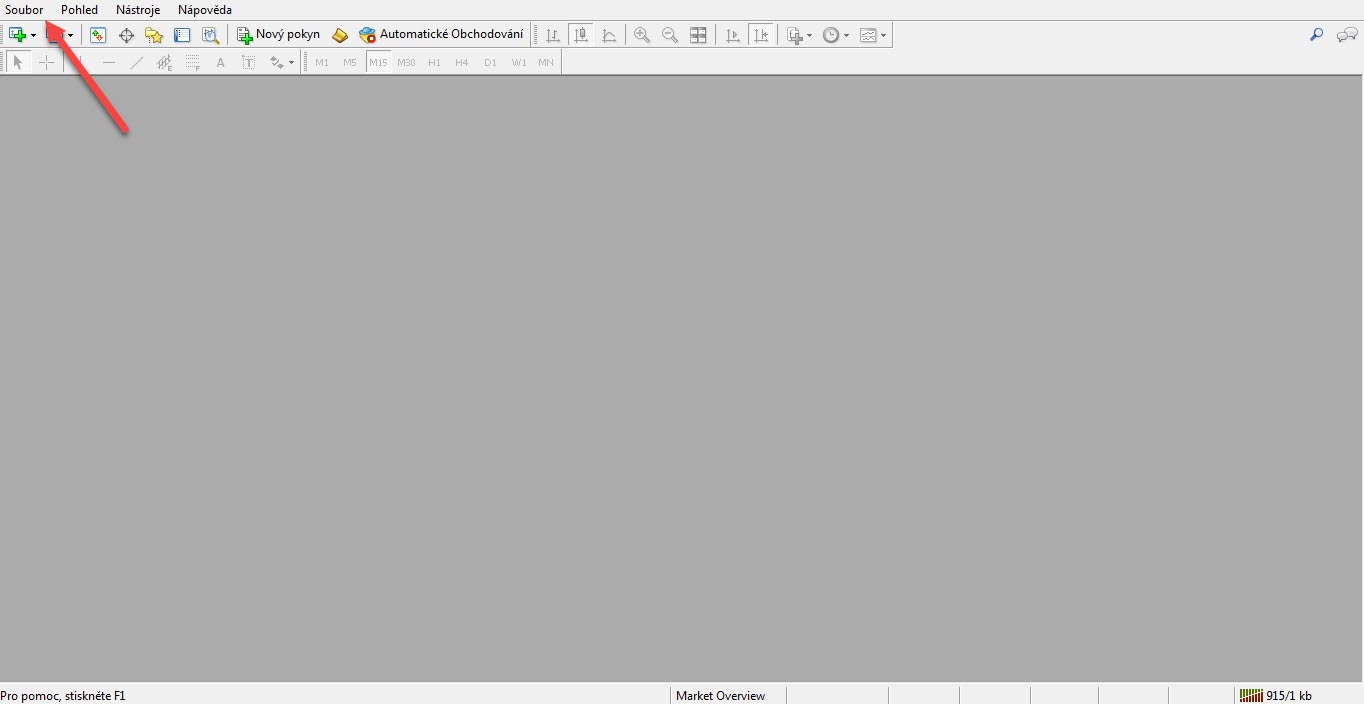Viewport: 1364px width, 704px height.
Task: Expand the arrows objects dropdown
Action: pos(291,63)
